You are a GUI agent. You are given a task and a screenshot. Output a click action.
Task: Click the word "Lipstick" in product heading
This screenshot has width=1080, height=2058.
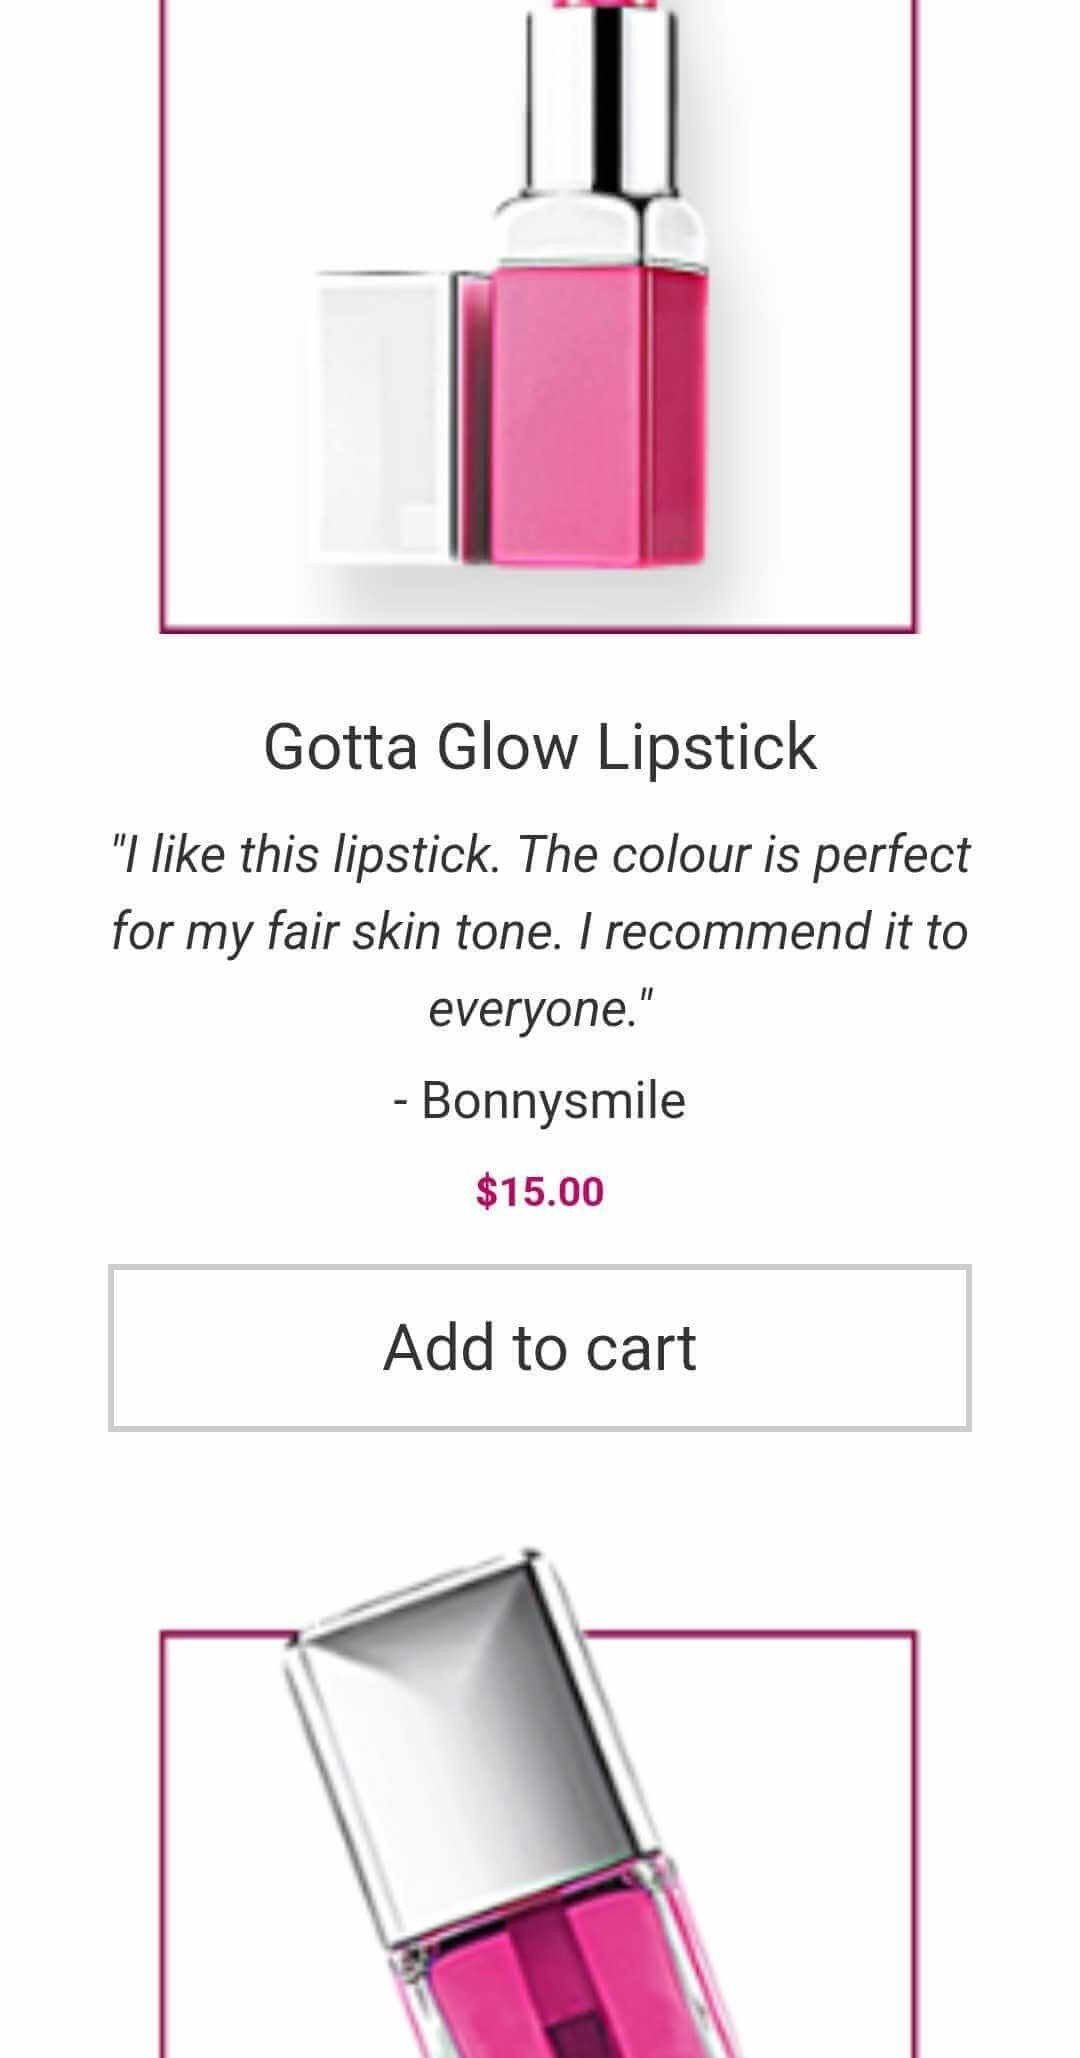point(708,748)
